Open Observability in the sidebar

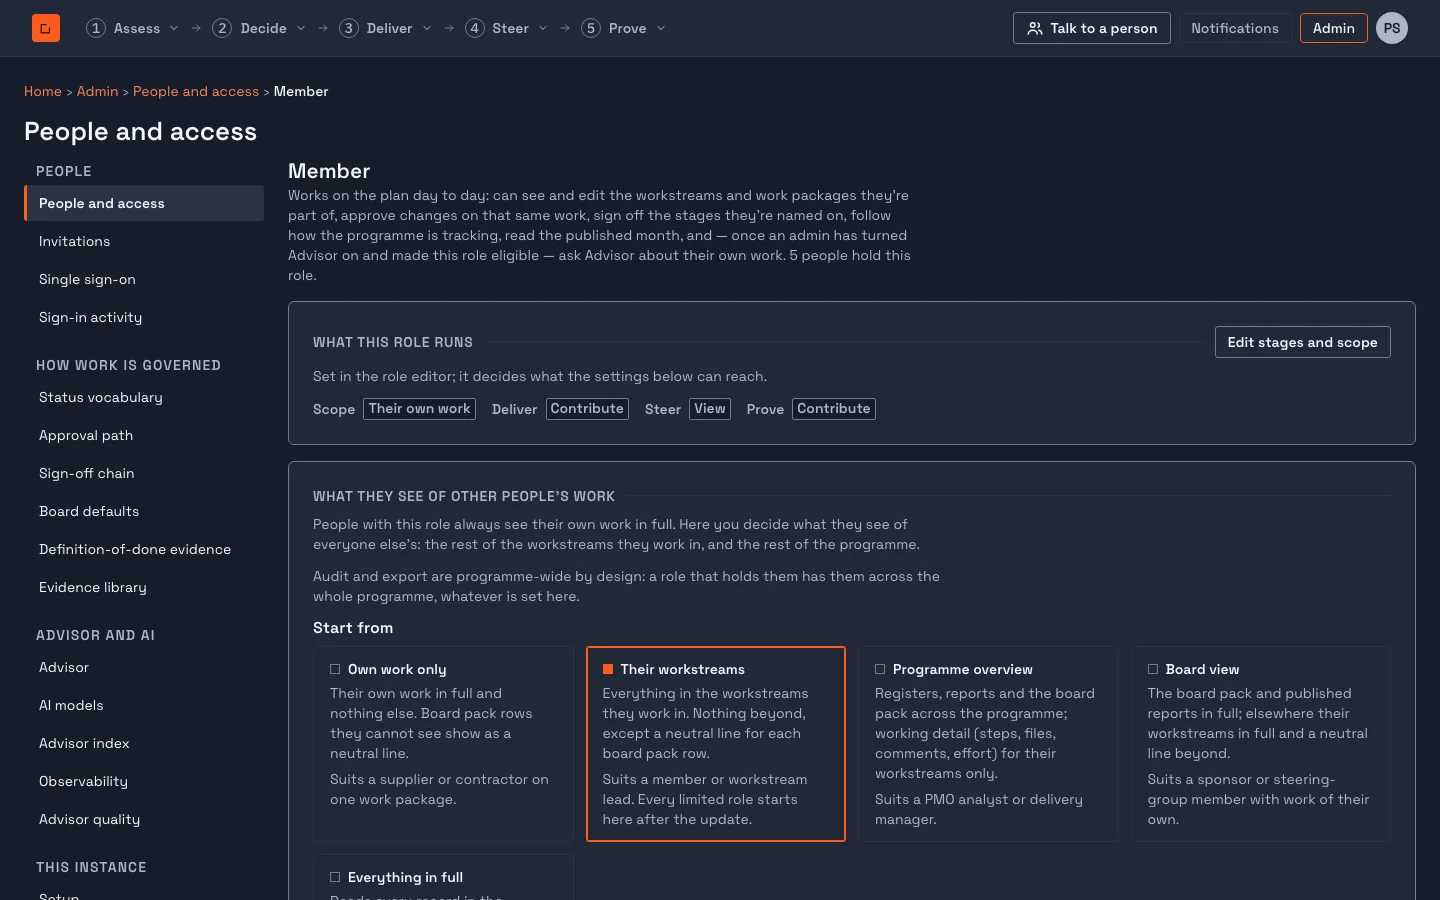click(x=144, y=781)
